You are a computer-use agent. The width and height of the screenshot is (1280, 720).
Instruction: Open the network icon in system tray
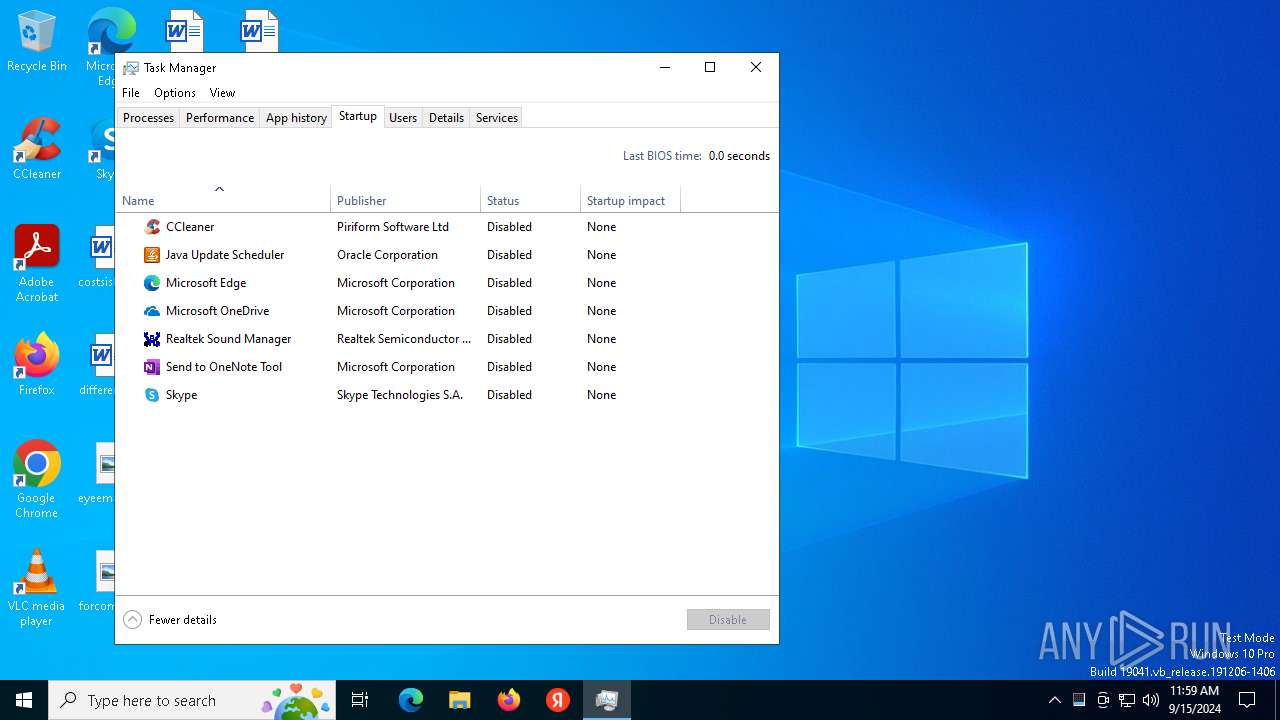(1127, 700)
